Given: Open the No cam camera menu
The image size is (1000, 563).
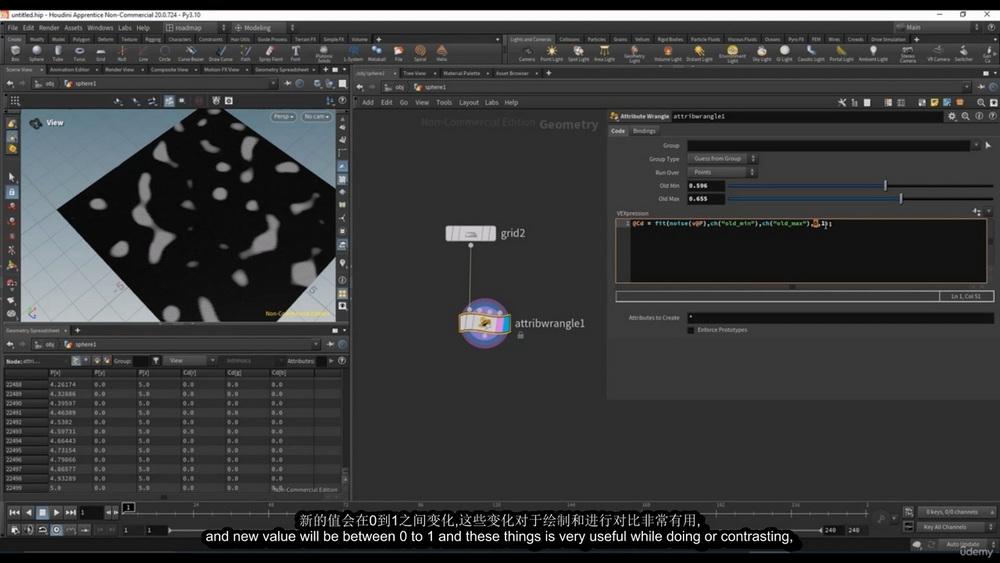Looking at the screenshot, I should [316, 117].
